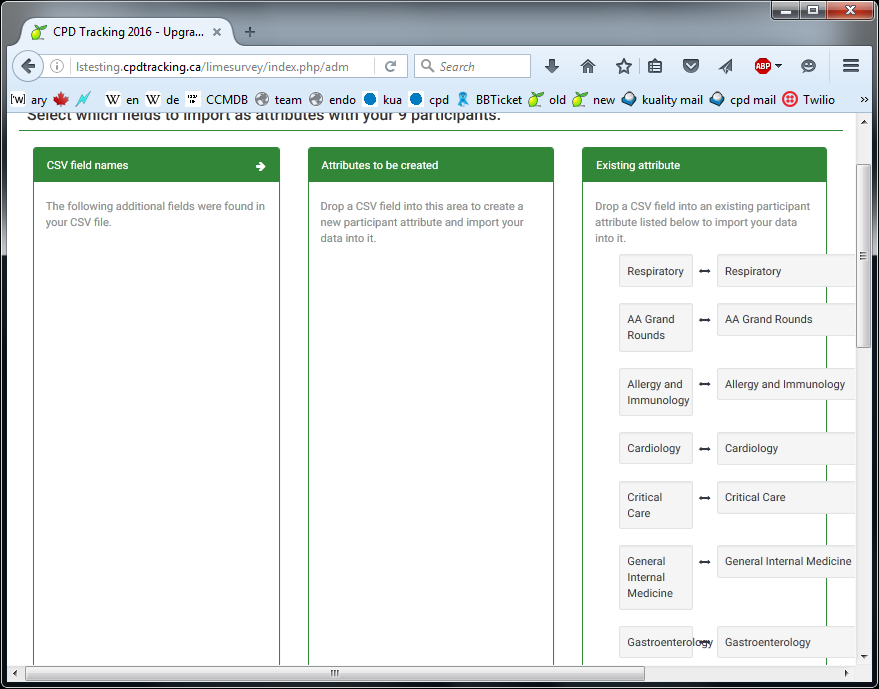This screenshot has width=879, height=689.
Task: Open the 'old' LimeSurvey bookmark
Action: click(x=547, y=100)
